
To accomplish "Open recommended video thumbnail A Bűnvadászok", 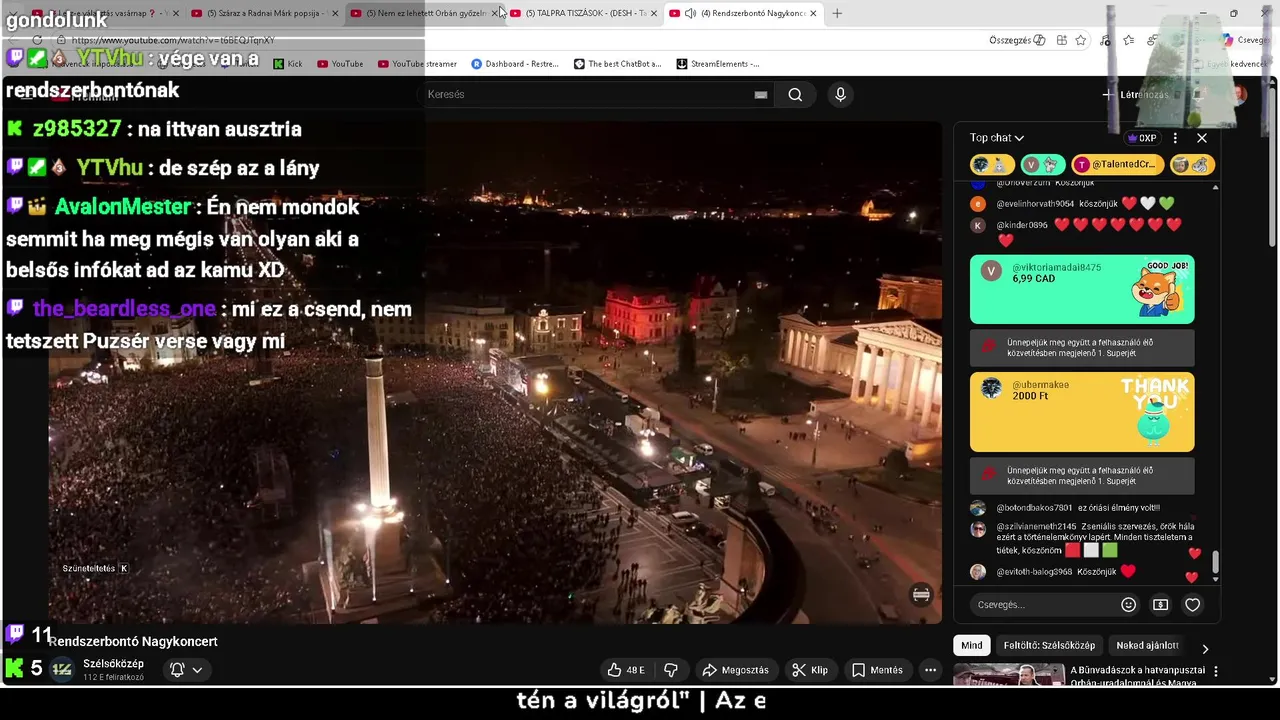I will click(1007, 676).
